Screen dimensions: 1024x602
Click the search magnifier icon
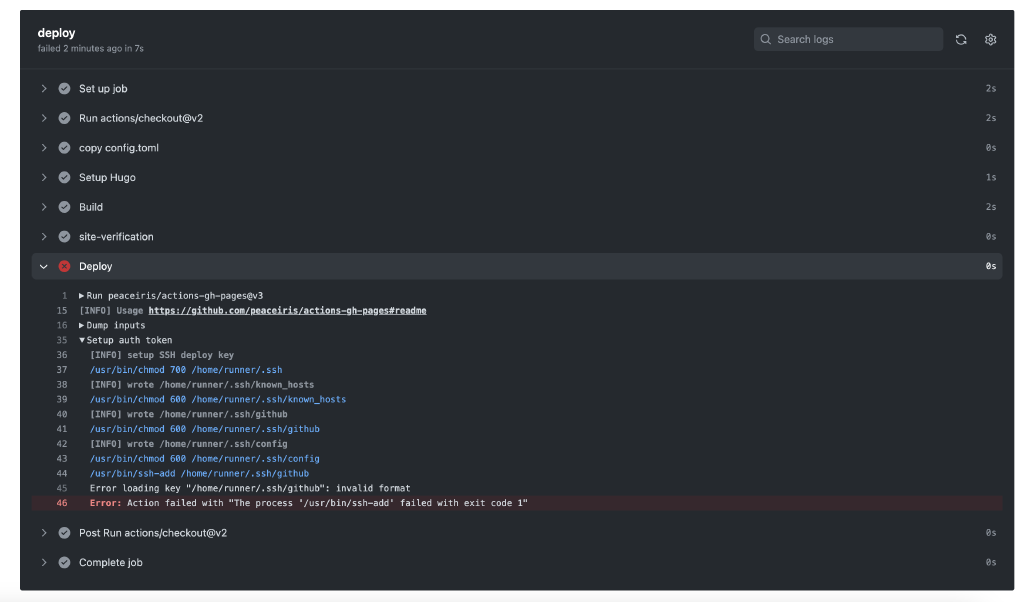[767, 40]
